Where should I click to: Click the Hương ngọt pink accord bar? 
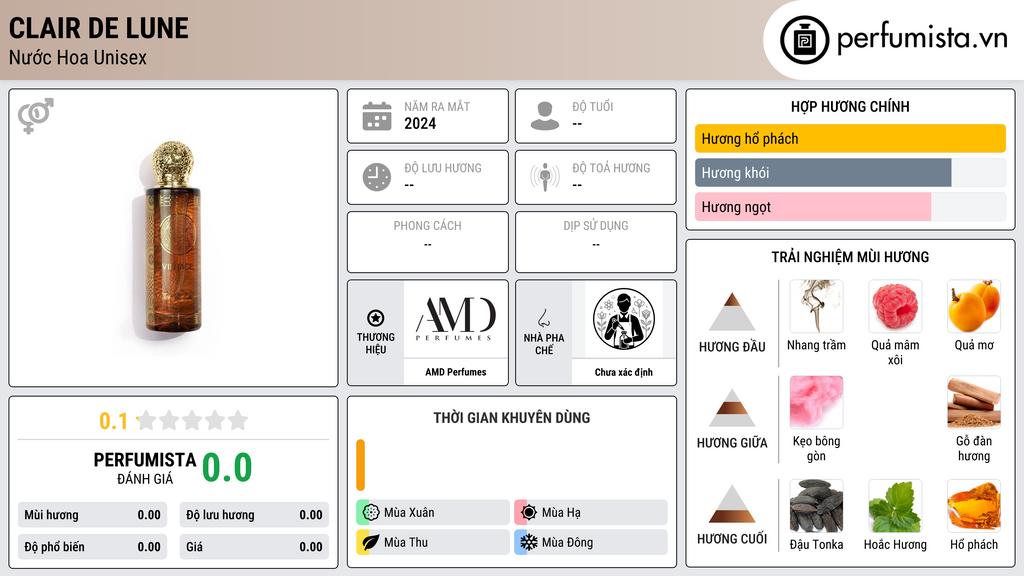coord(813,207)
